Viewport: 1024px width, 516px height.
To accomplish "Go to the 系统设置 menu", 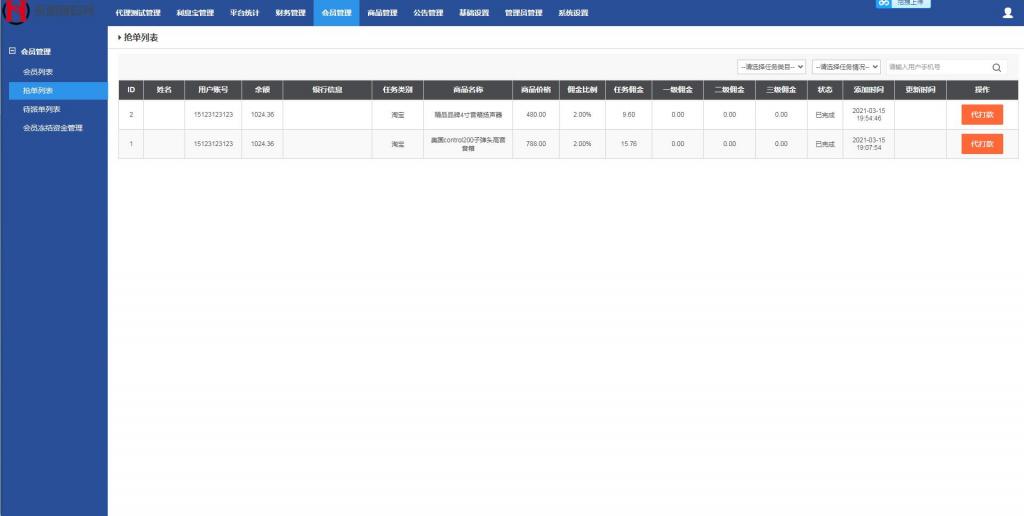I will coord(573,13).
